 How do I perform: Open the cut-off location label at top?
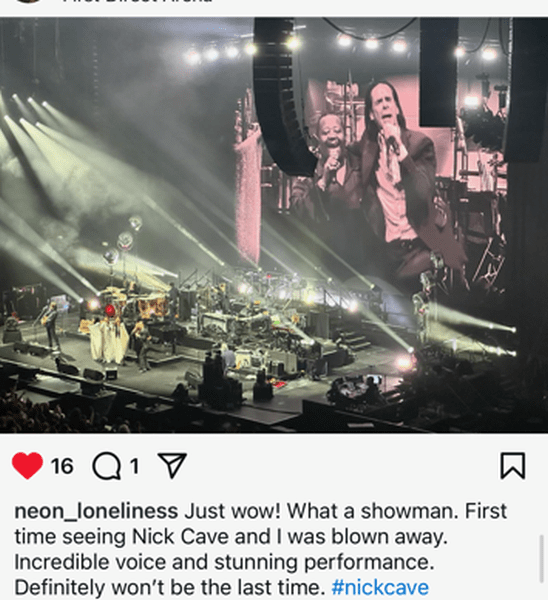pos(138,2)
